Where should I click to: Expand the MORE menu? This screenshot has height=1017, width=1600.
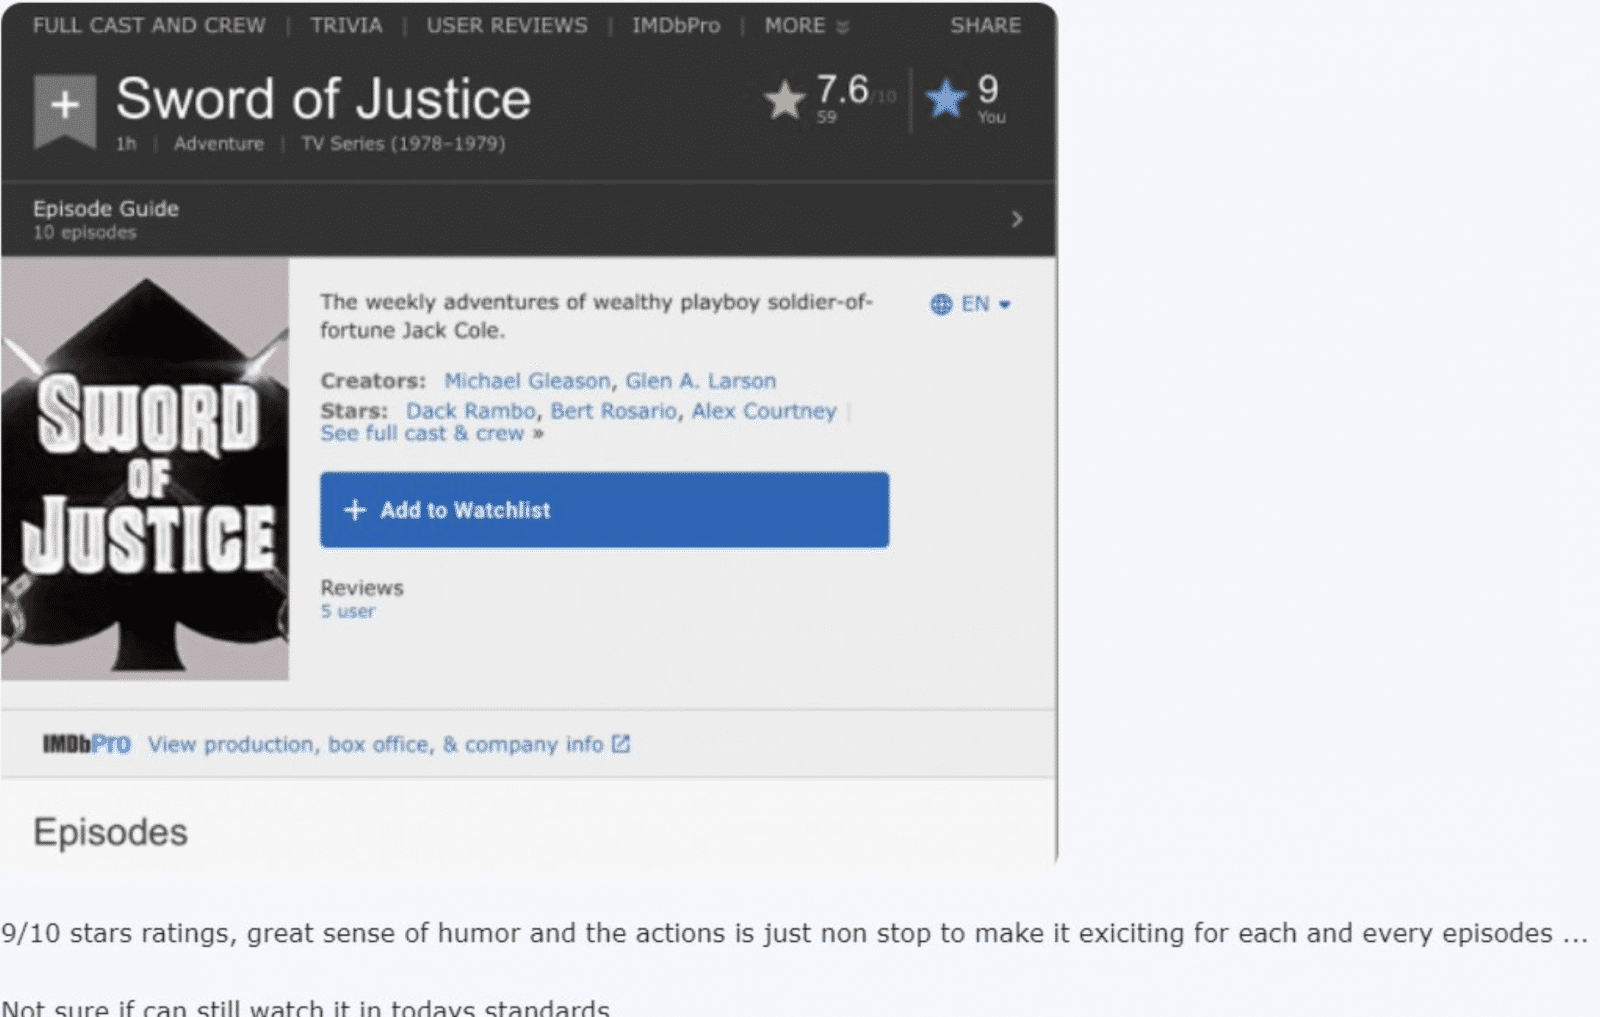(x=806, y=26)
